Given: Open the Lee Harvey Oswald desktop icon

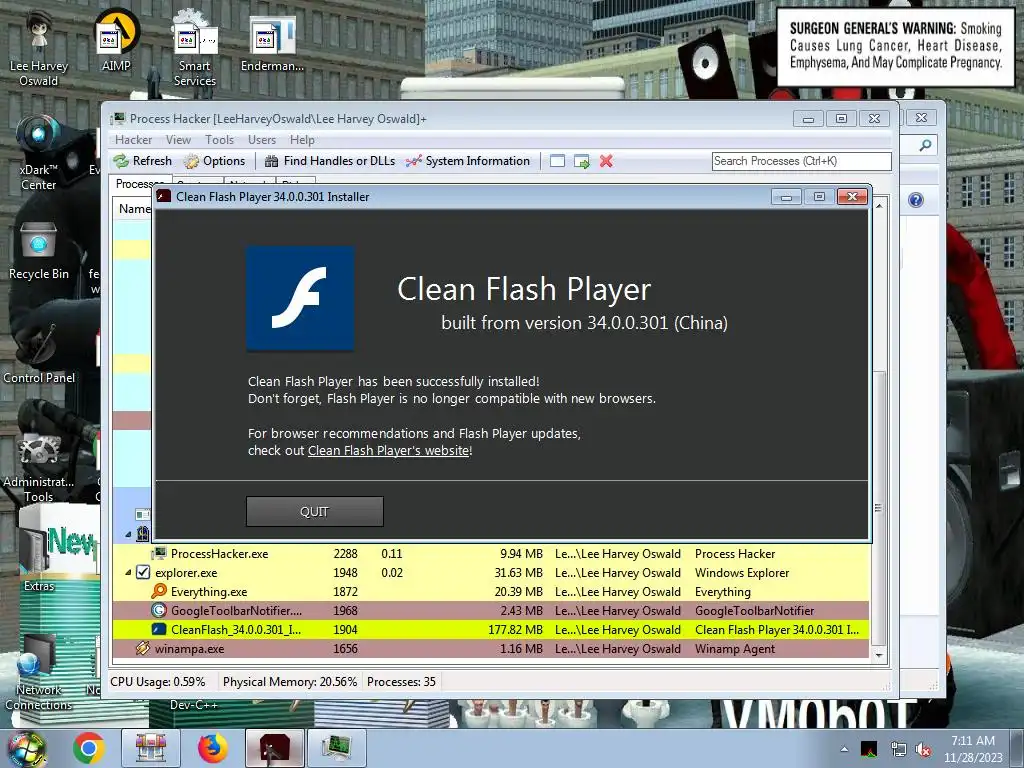Looking at the screenshot, I should tap(39, 48).
